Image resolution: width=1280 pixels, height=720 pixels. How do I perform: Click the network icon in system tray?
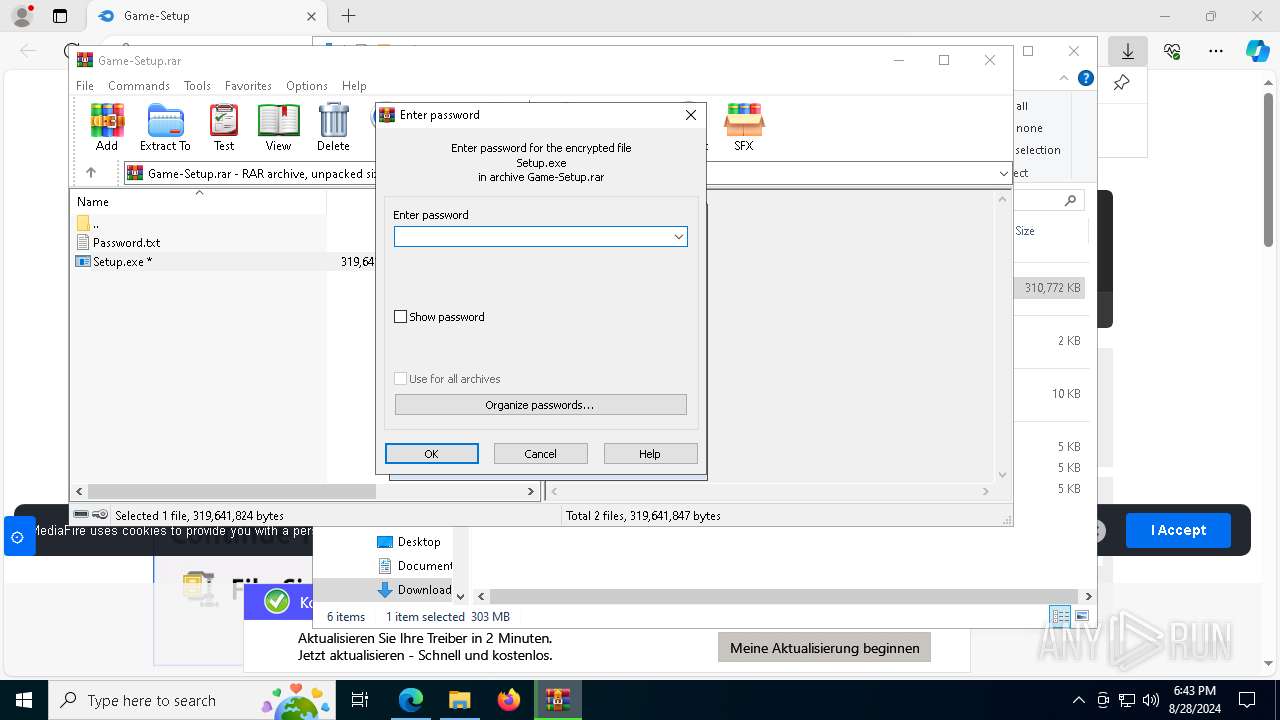[x=1127, y=700]
